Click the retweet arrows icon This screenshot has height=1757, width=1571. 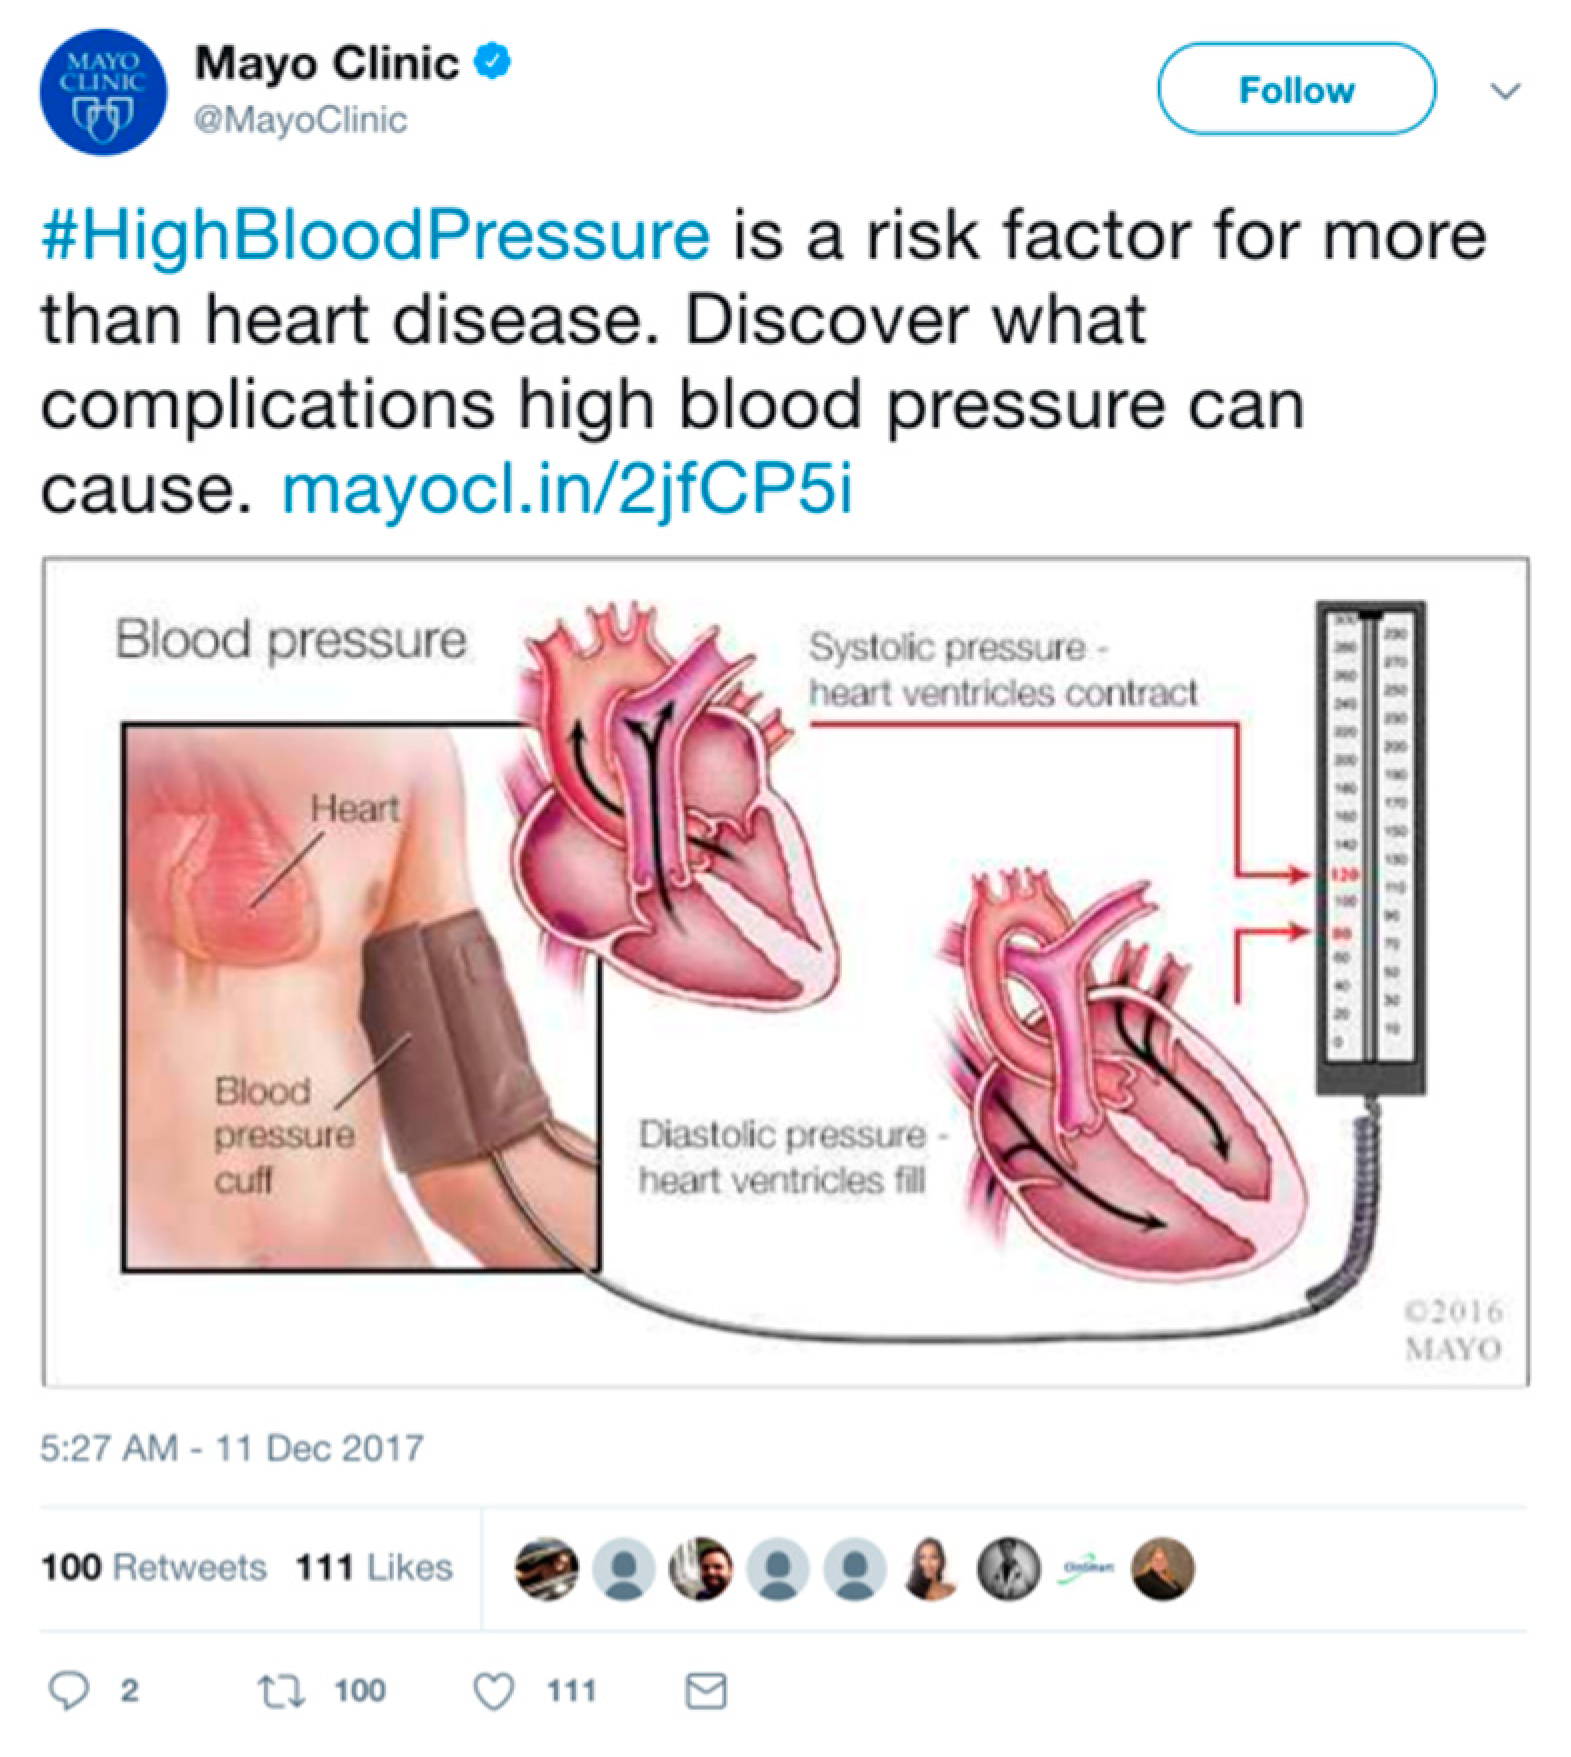click(281, 1691)
